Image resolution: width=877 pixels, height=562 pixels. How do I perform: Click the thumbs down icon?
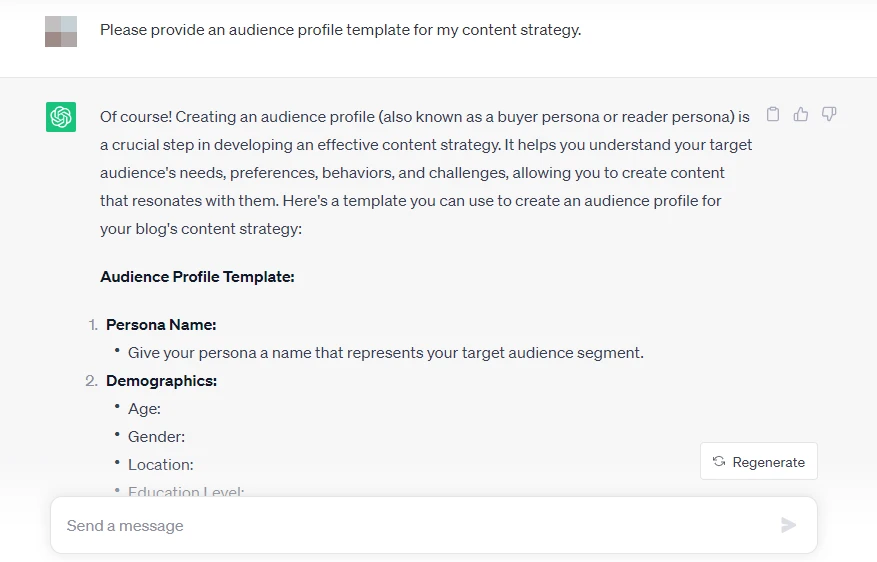pyautogui.click(x=829, y=114)
